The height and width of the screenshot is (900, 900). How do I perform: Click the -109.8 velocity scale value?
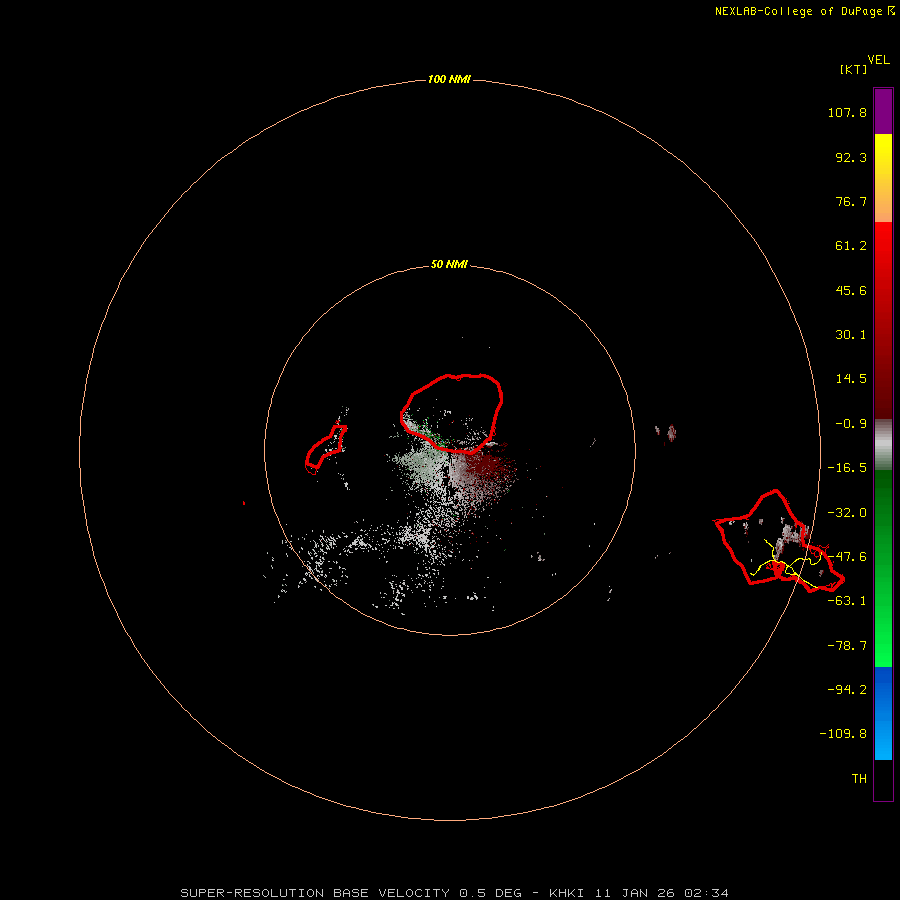(843, 734)
